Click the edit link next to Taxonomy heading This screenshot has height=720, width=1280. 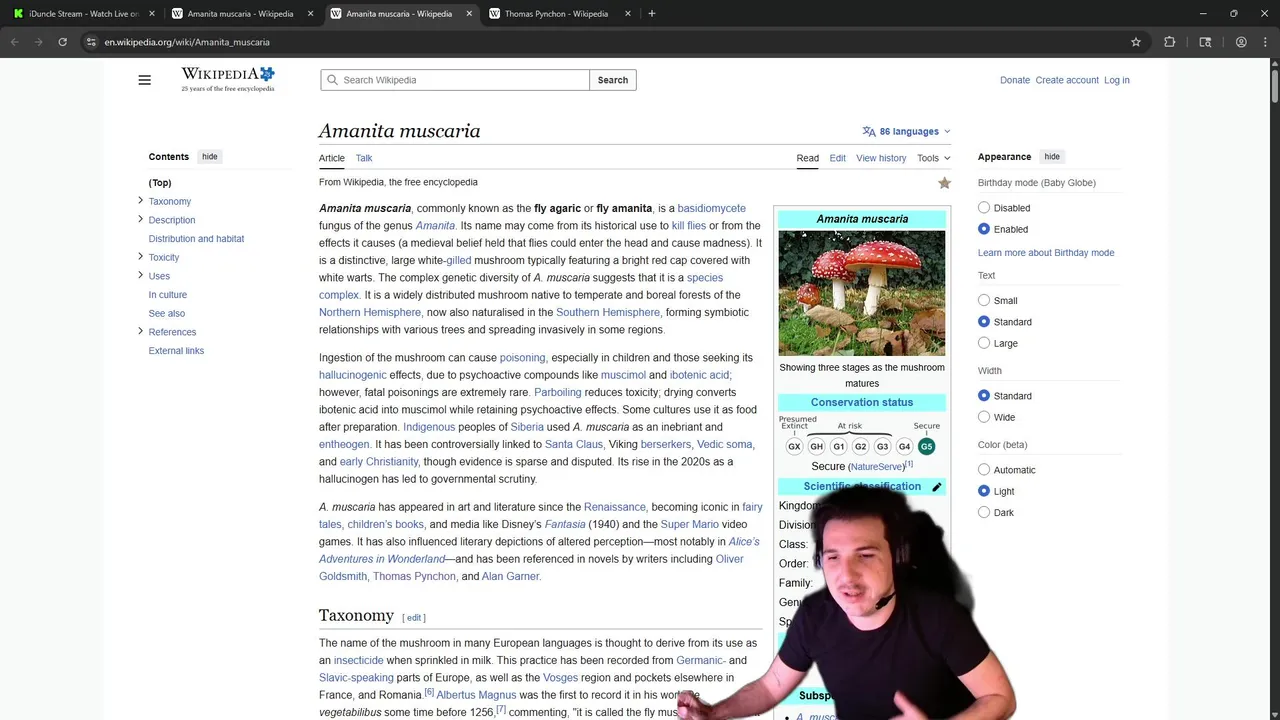point(414,618)
